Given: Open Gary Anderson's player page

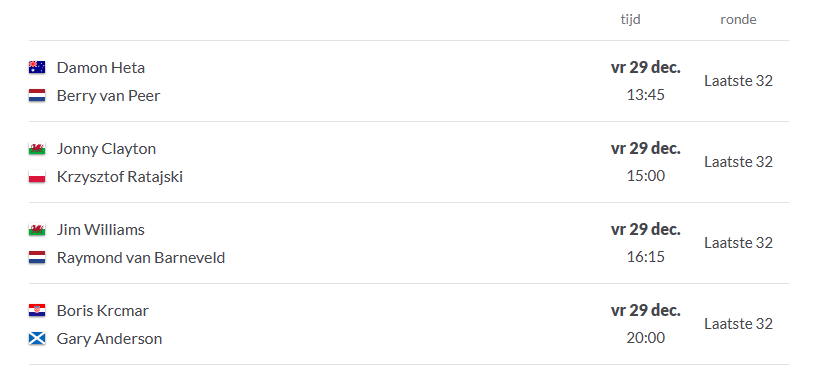Looking at the screenshot, I should click(x=109, y=339).
